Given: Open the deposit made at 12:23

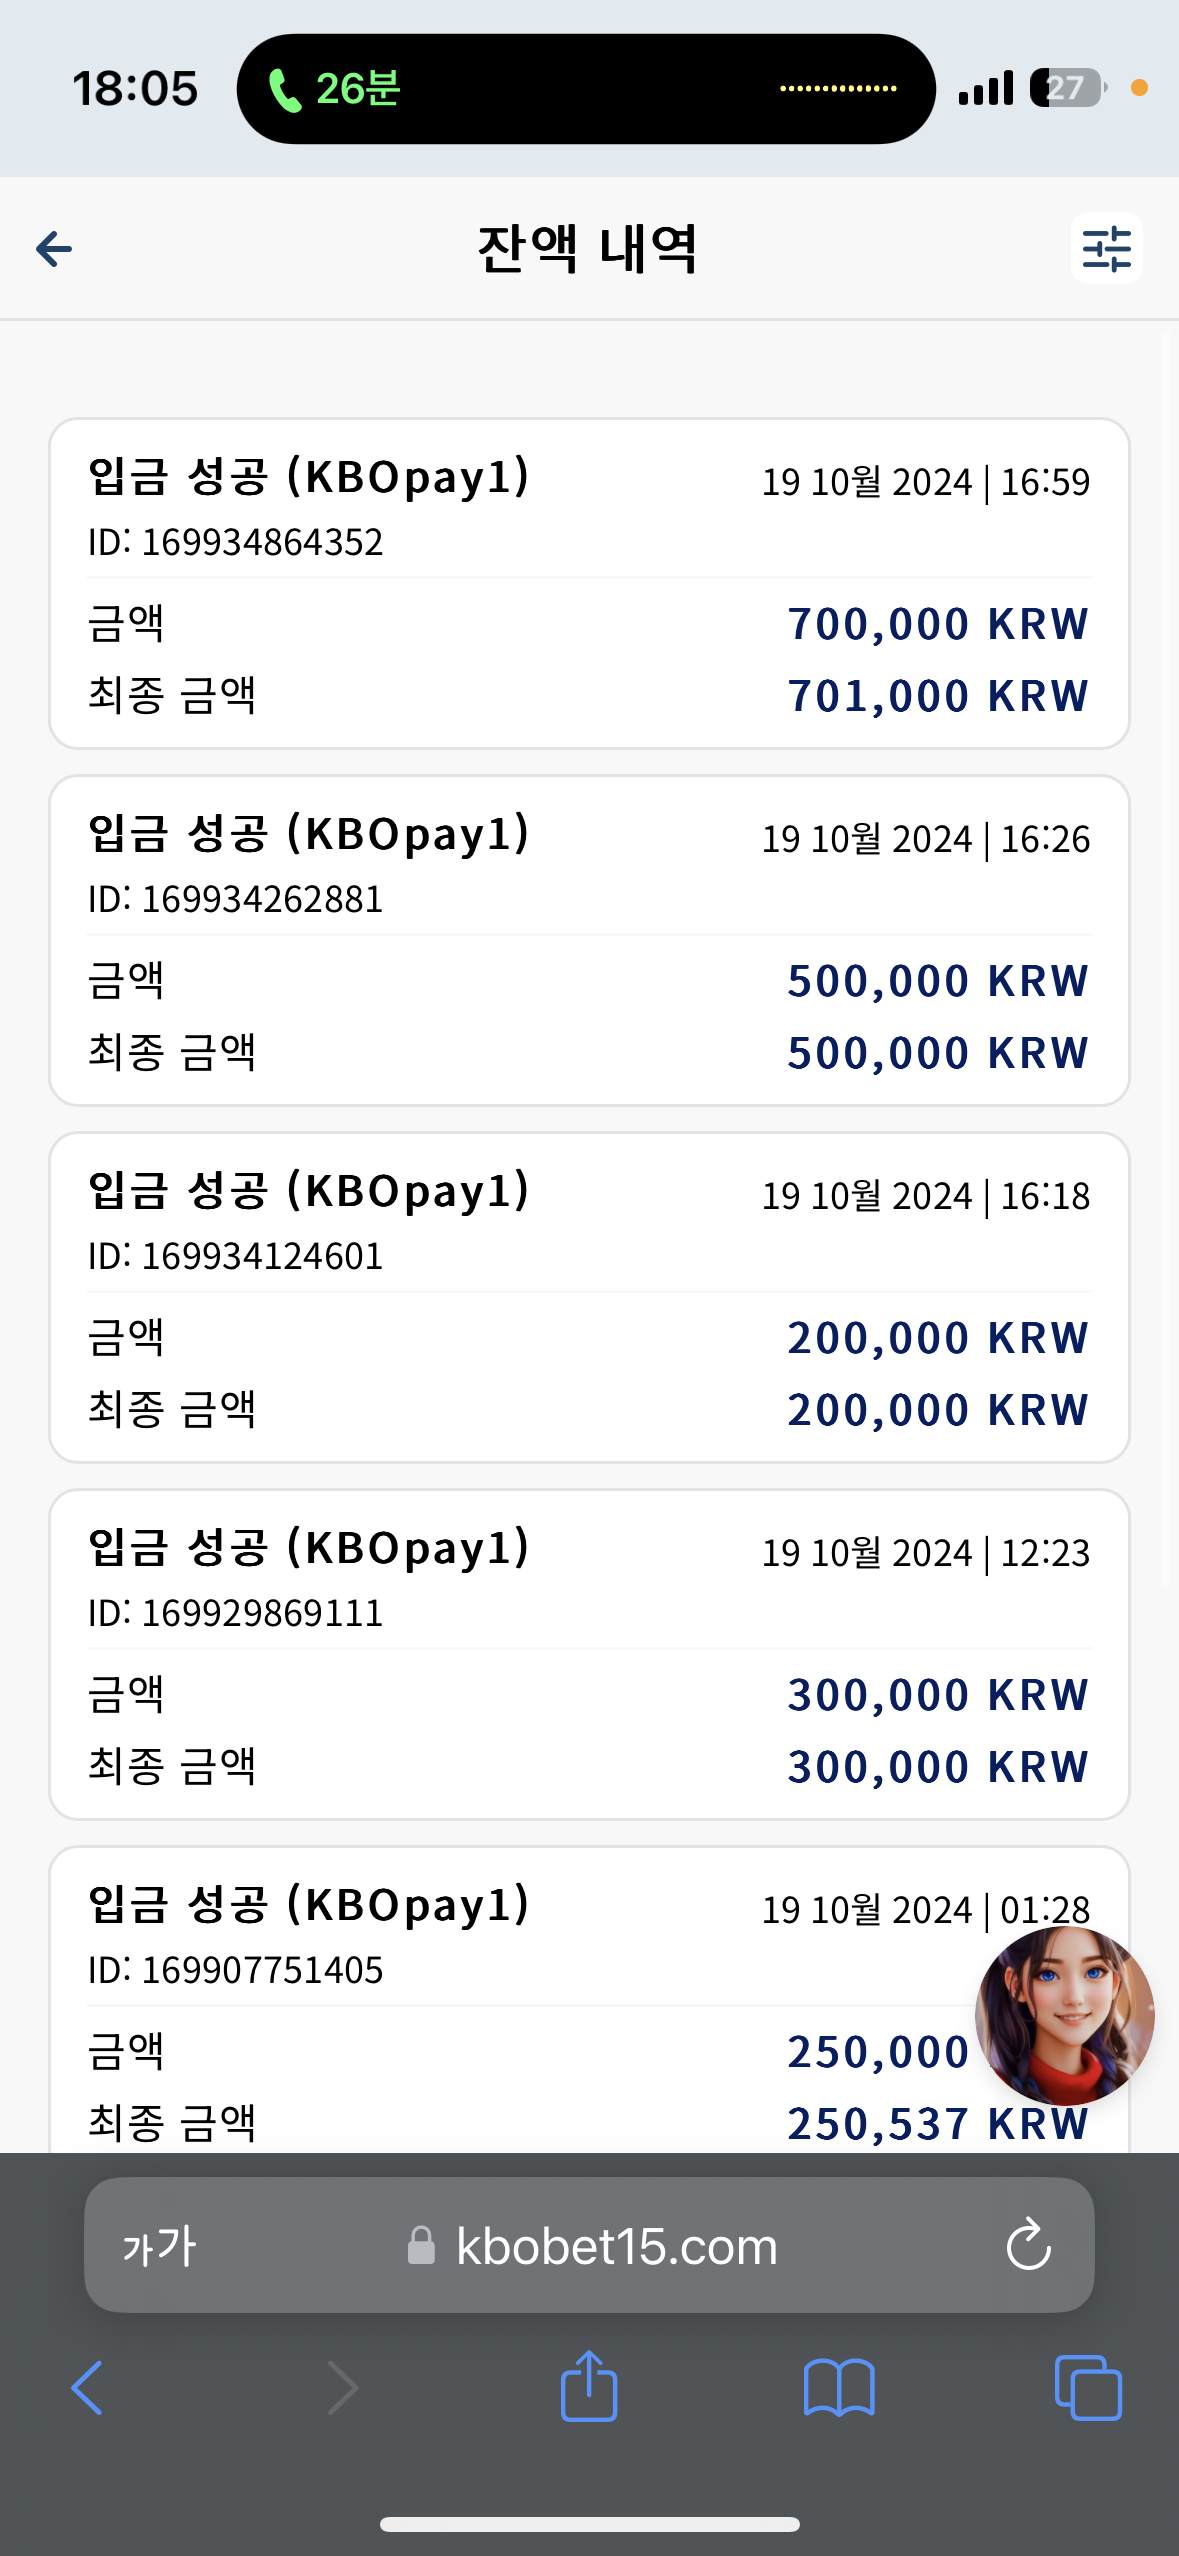Looking at the screenshot, I should click(x=589, y=1654).
